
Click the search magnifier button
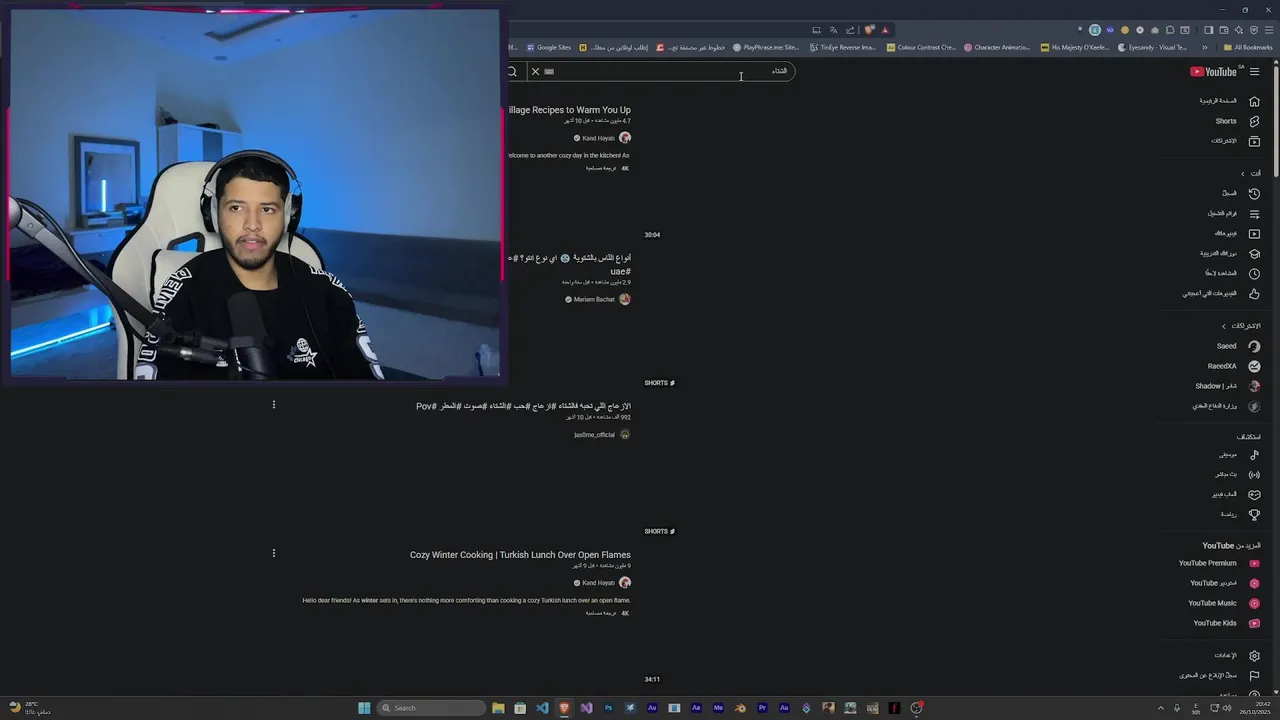click(x=512, y=71)
